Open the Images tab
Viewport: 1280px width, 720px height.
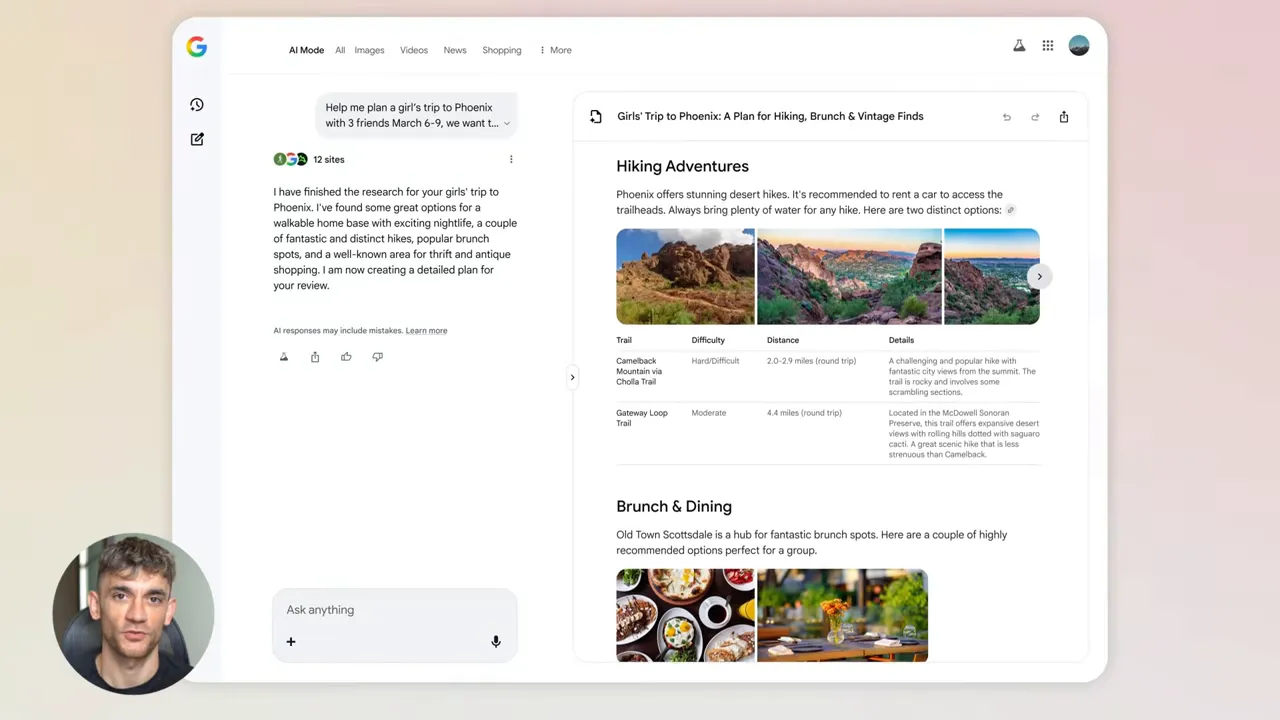tap(369, 50)
